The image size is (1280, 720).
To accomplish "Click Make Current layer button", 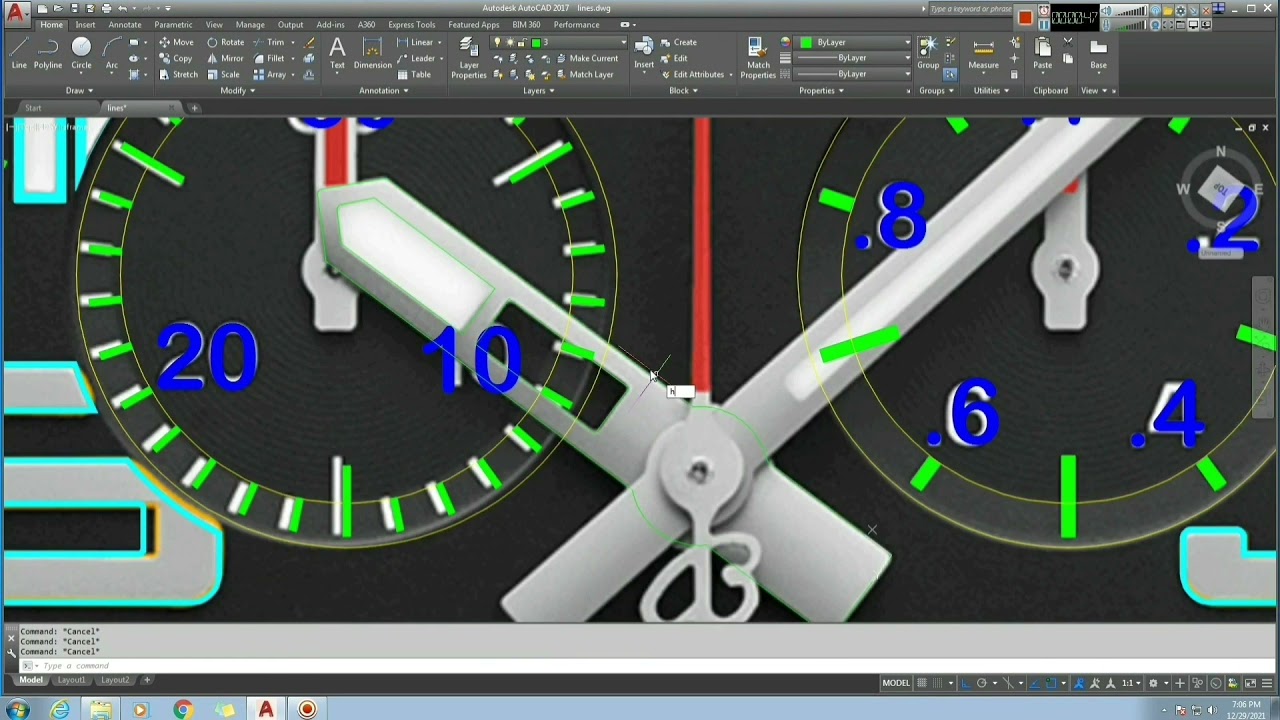I will tap(587, 58).
